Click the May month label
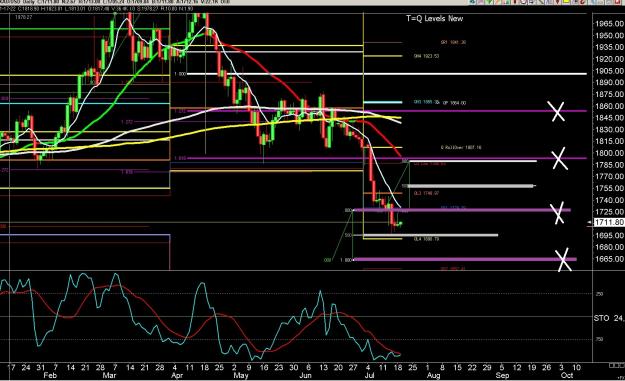 [241, 375]
